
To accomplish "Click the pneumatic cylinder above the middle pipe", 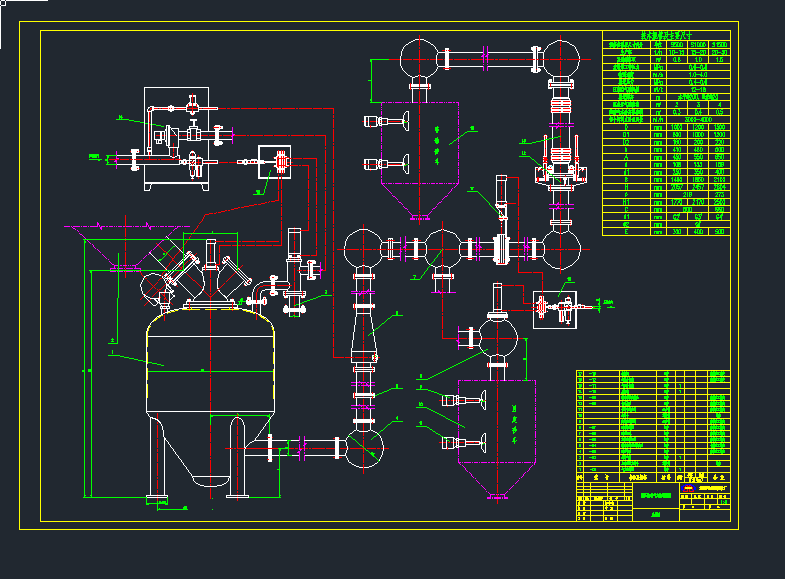I will tap(501, 203).
